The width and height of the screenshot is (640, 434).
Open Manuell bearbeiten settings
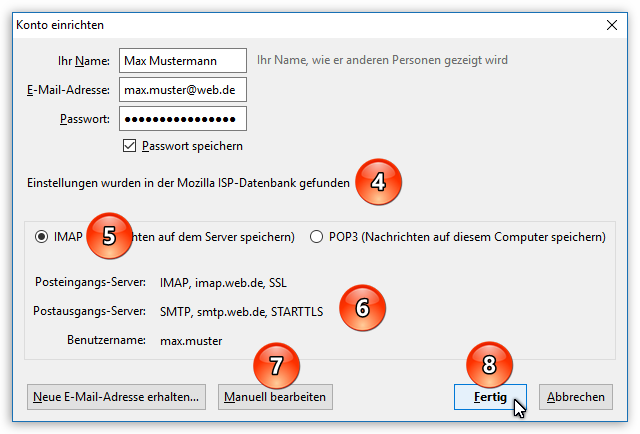275,397
